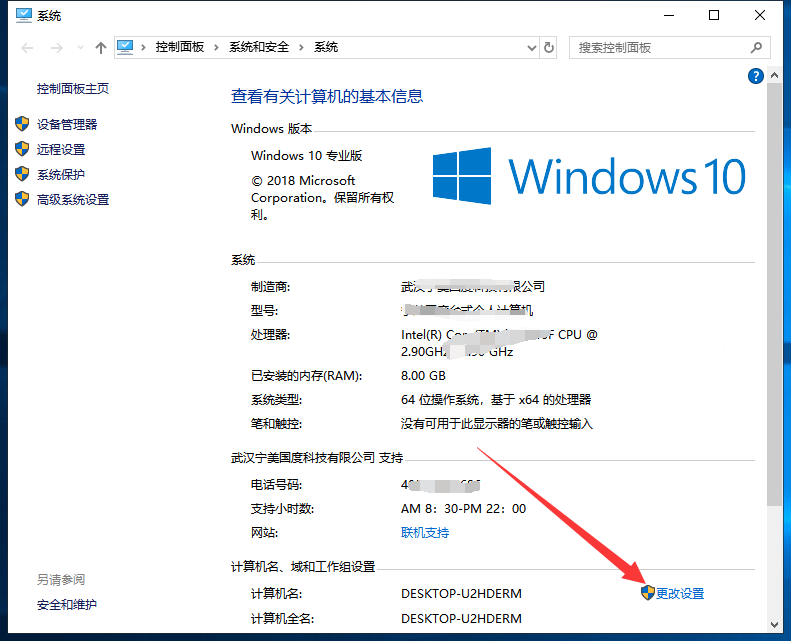The image size is (791, 641).
Task: Go up one level with the Up arrow
Action: click(x=100, y=47)
